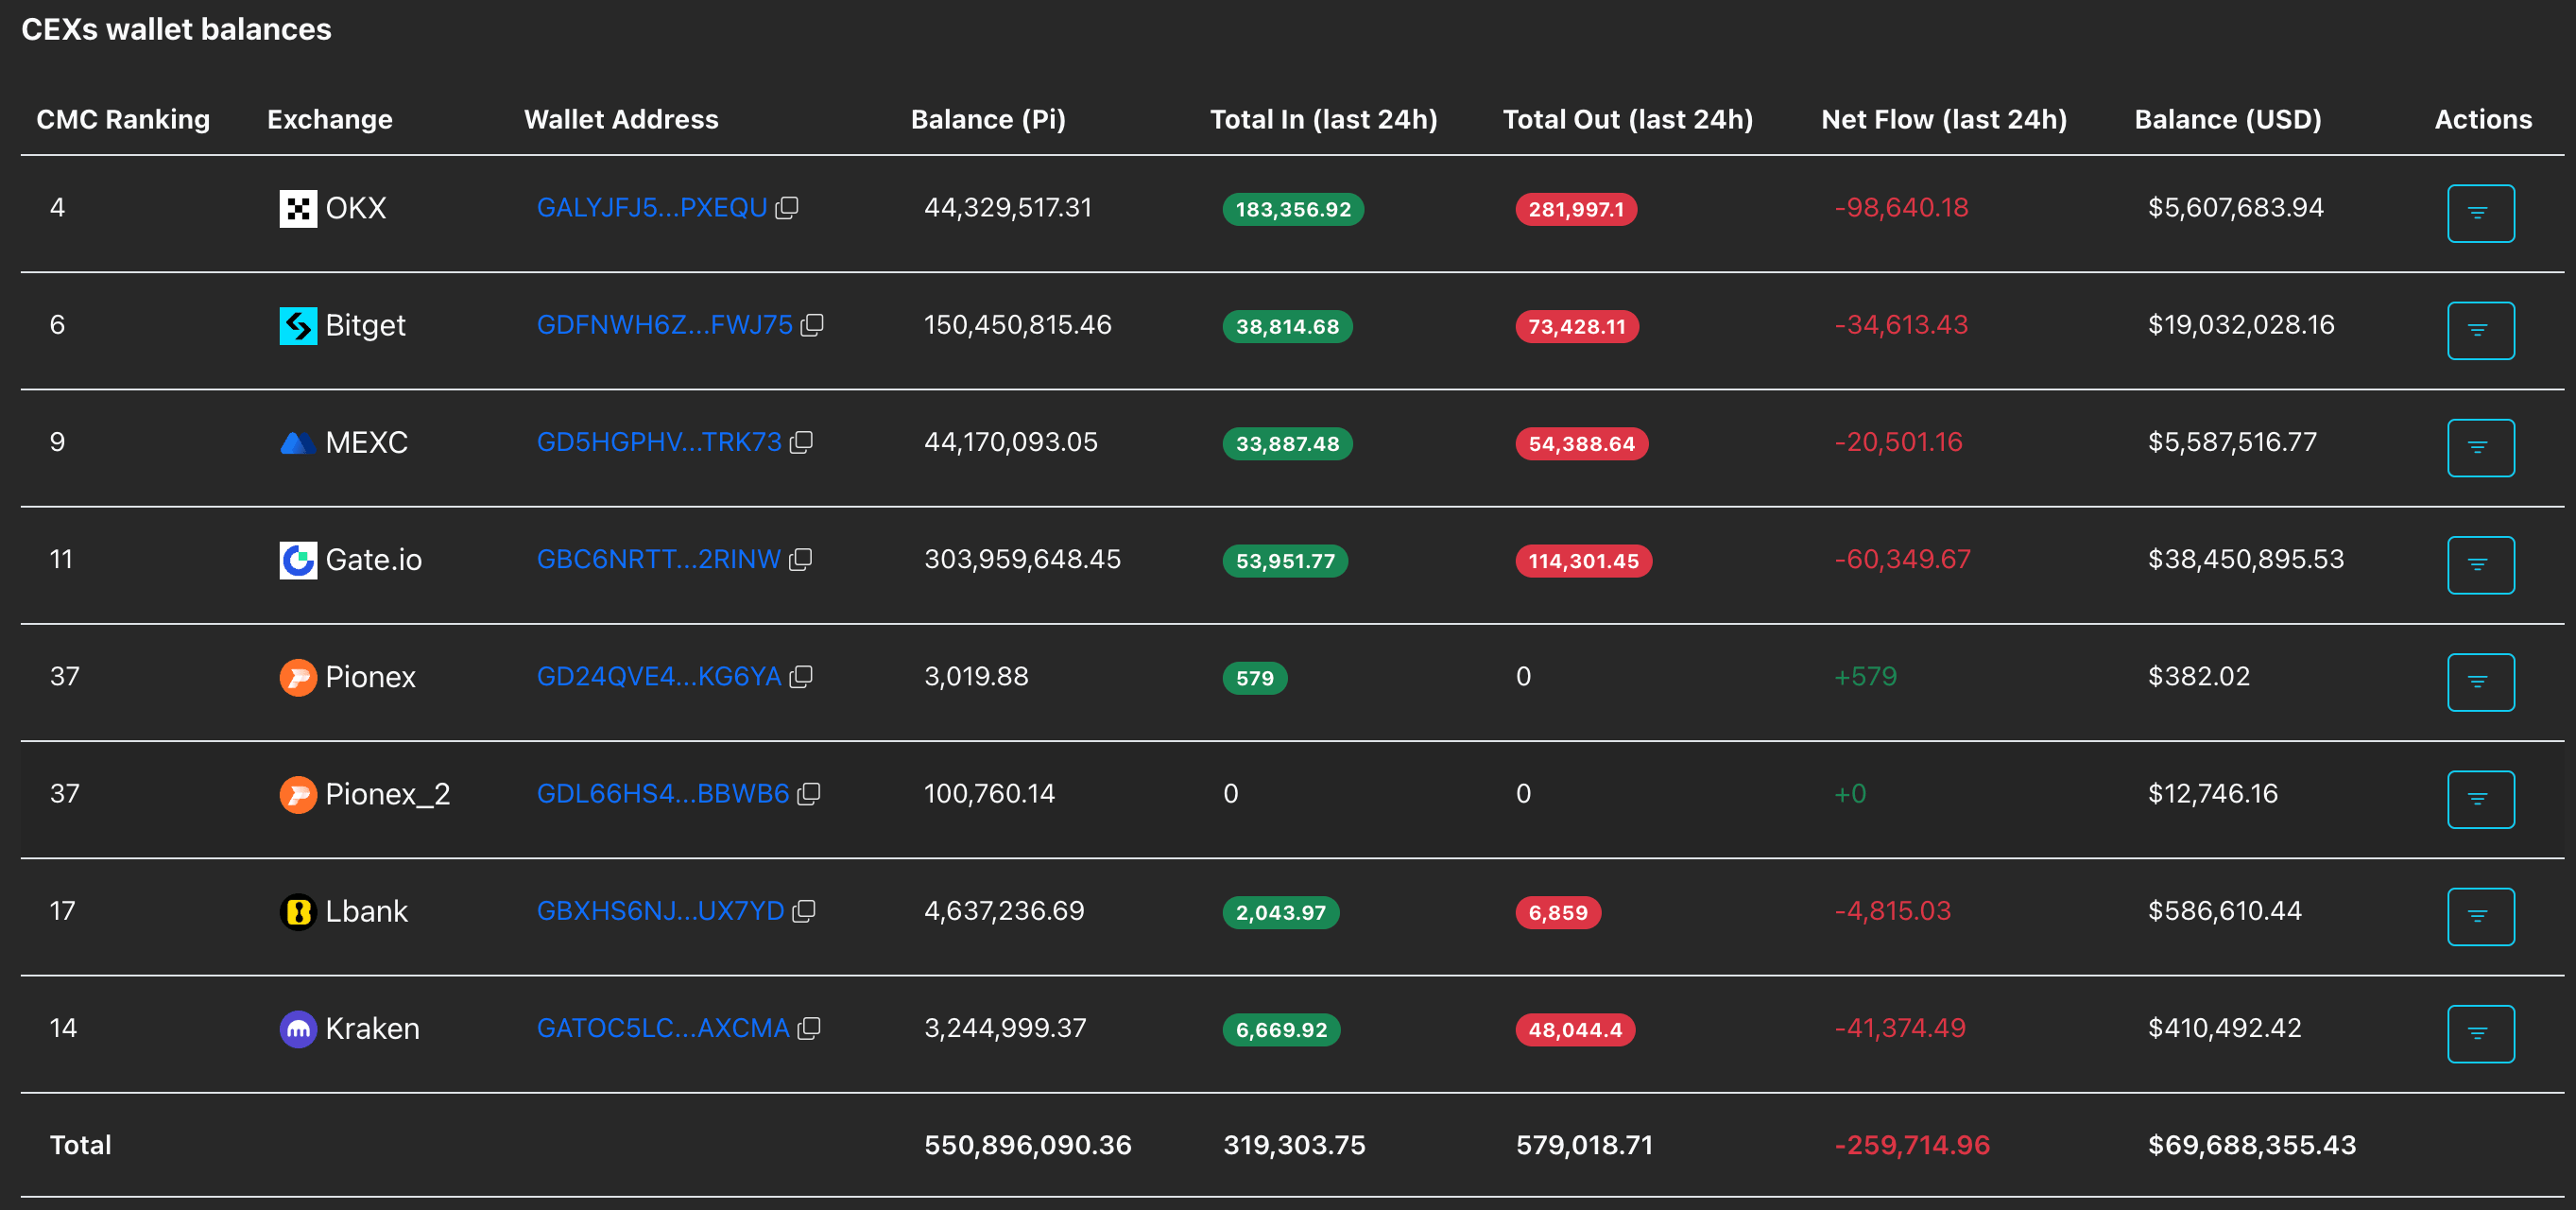Click the red 73,428.11 badge for Bitget
The height and width of the screenshot is (1210, 2576).
pyautogui.click(x=1577, y=326)
